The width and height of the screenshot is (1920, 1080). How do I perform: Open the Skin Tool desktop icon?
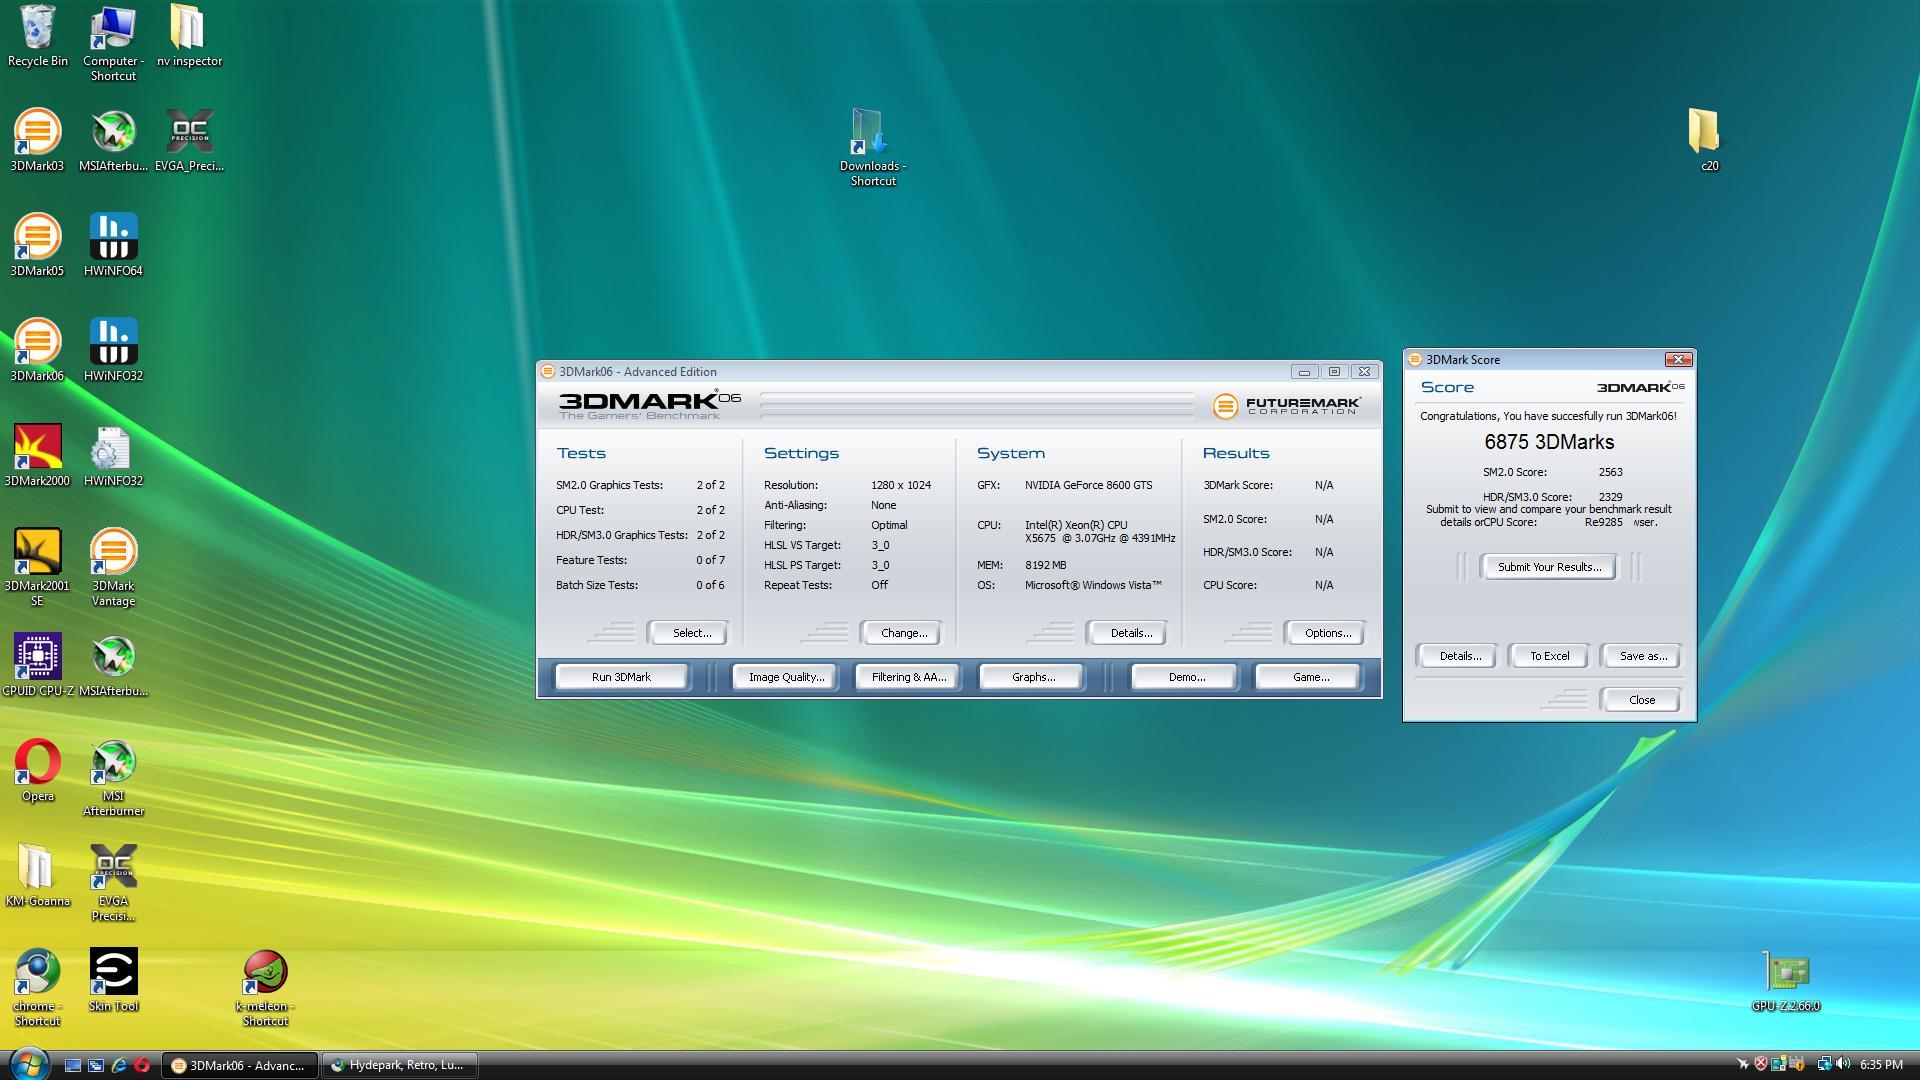(x=113, y=973)
